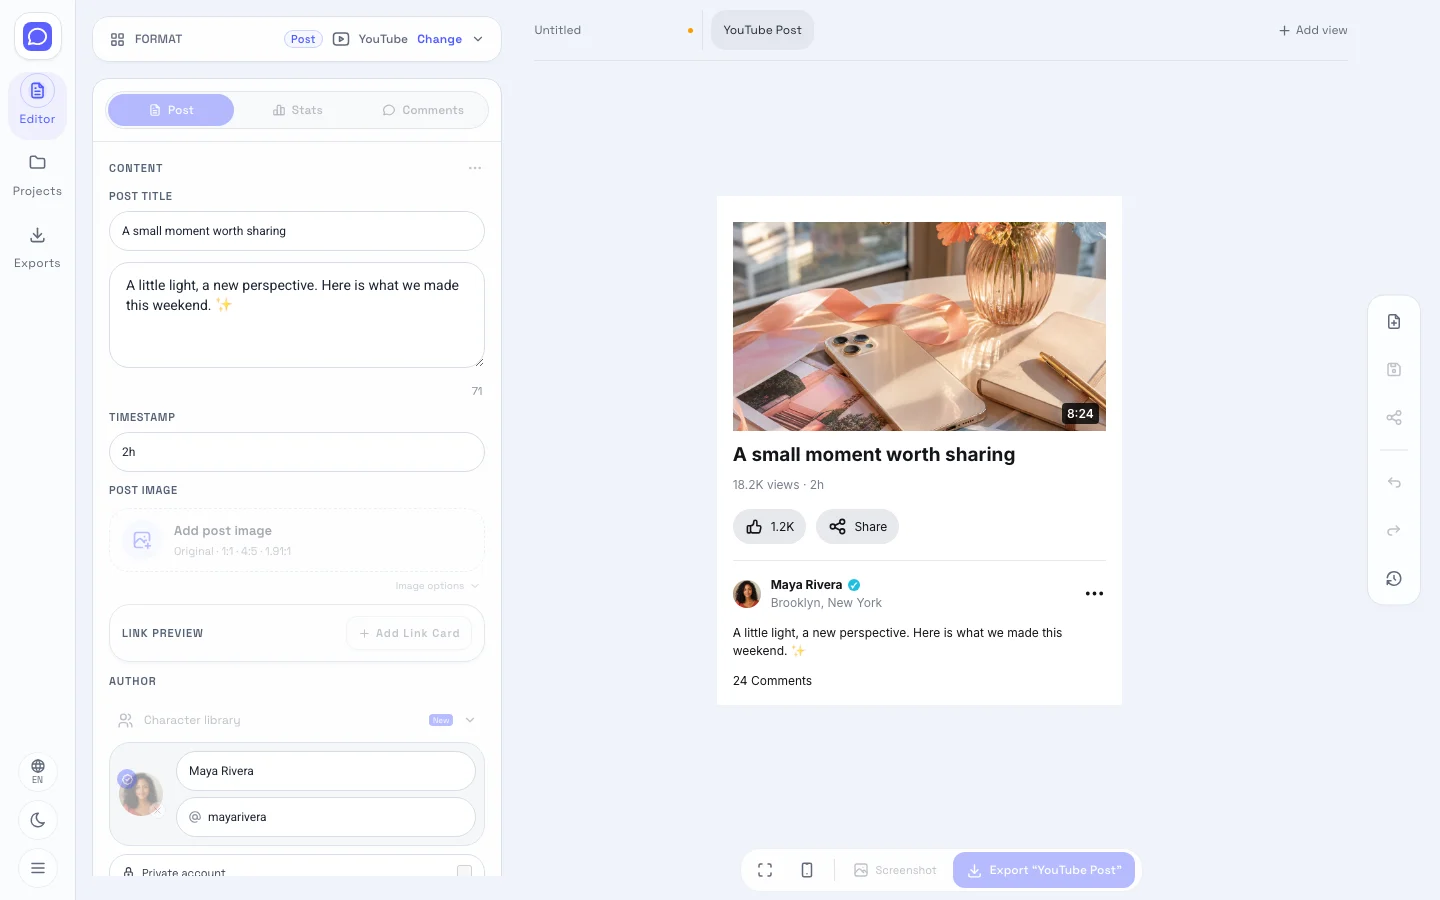1440x900 pixels.
Task: Click the save icon on right toolbar
Action: pyautogui.click(x=1394, y=370)
